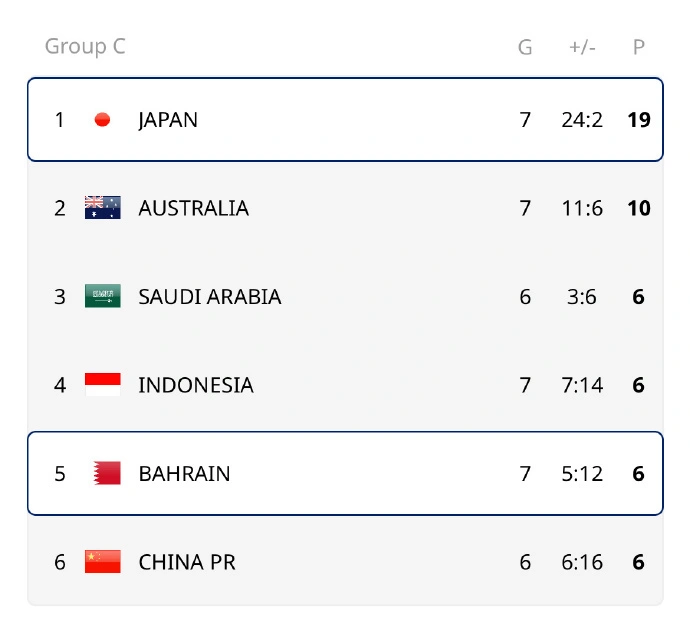Screen dimensions: 690x630
Task: Select the INDONESIA team name
Action: click(x=196, y=385)
